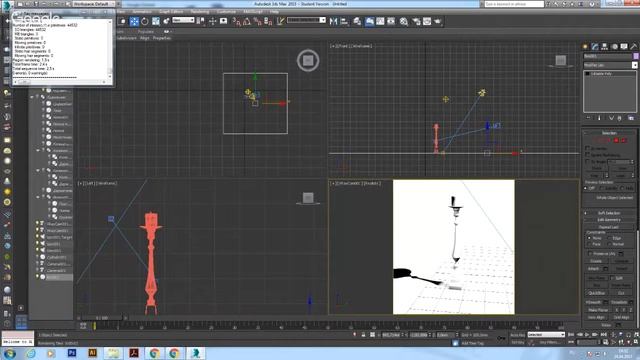Click the Repeat Last button

click(609, 227)
